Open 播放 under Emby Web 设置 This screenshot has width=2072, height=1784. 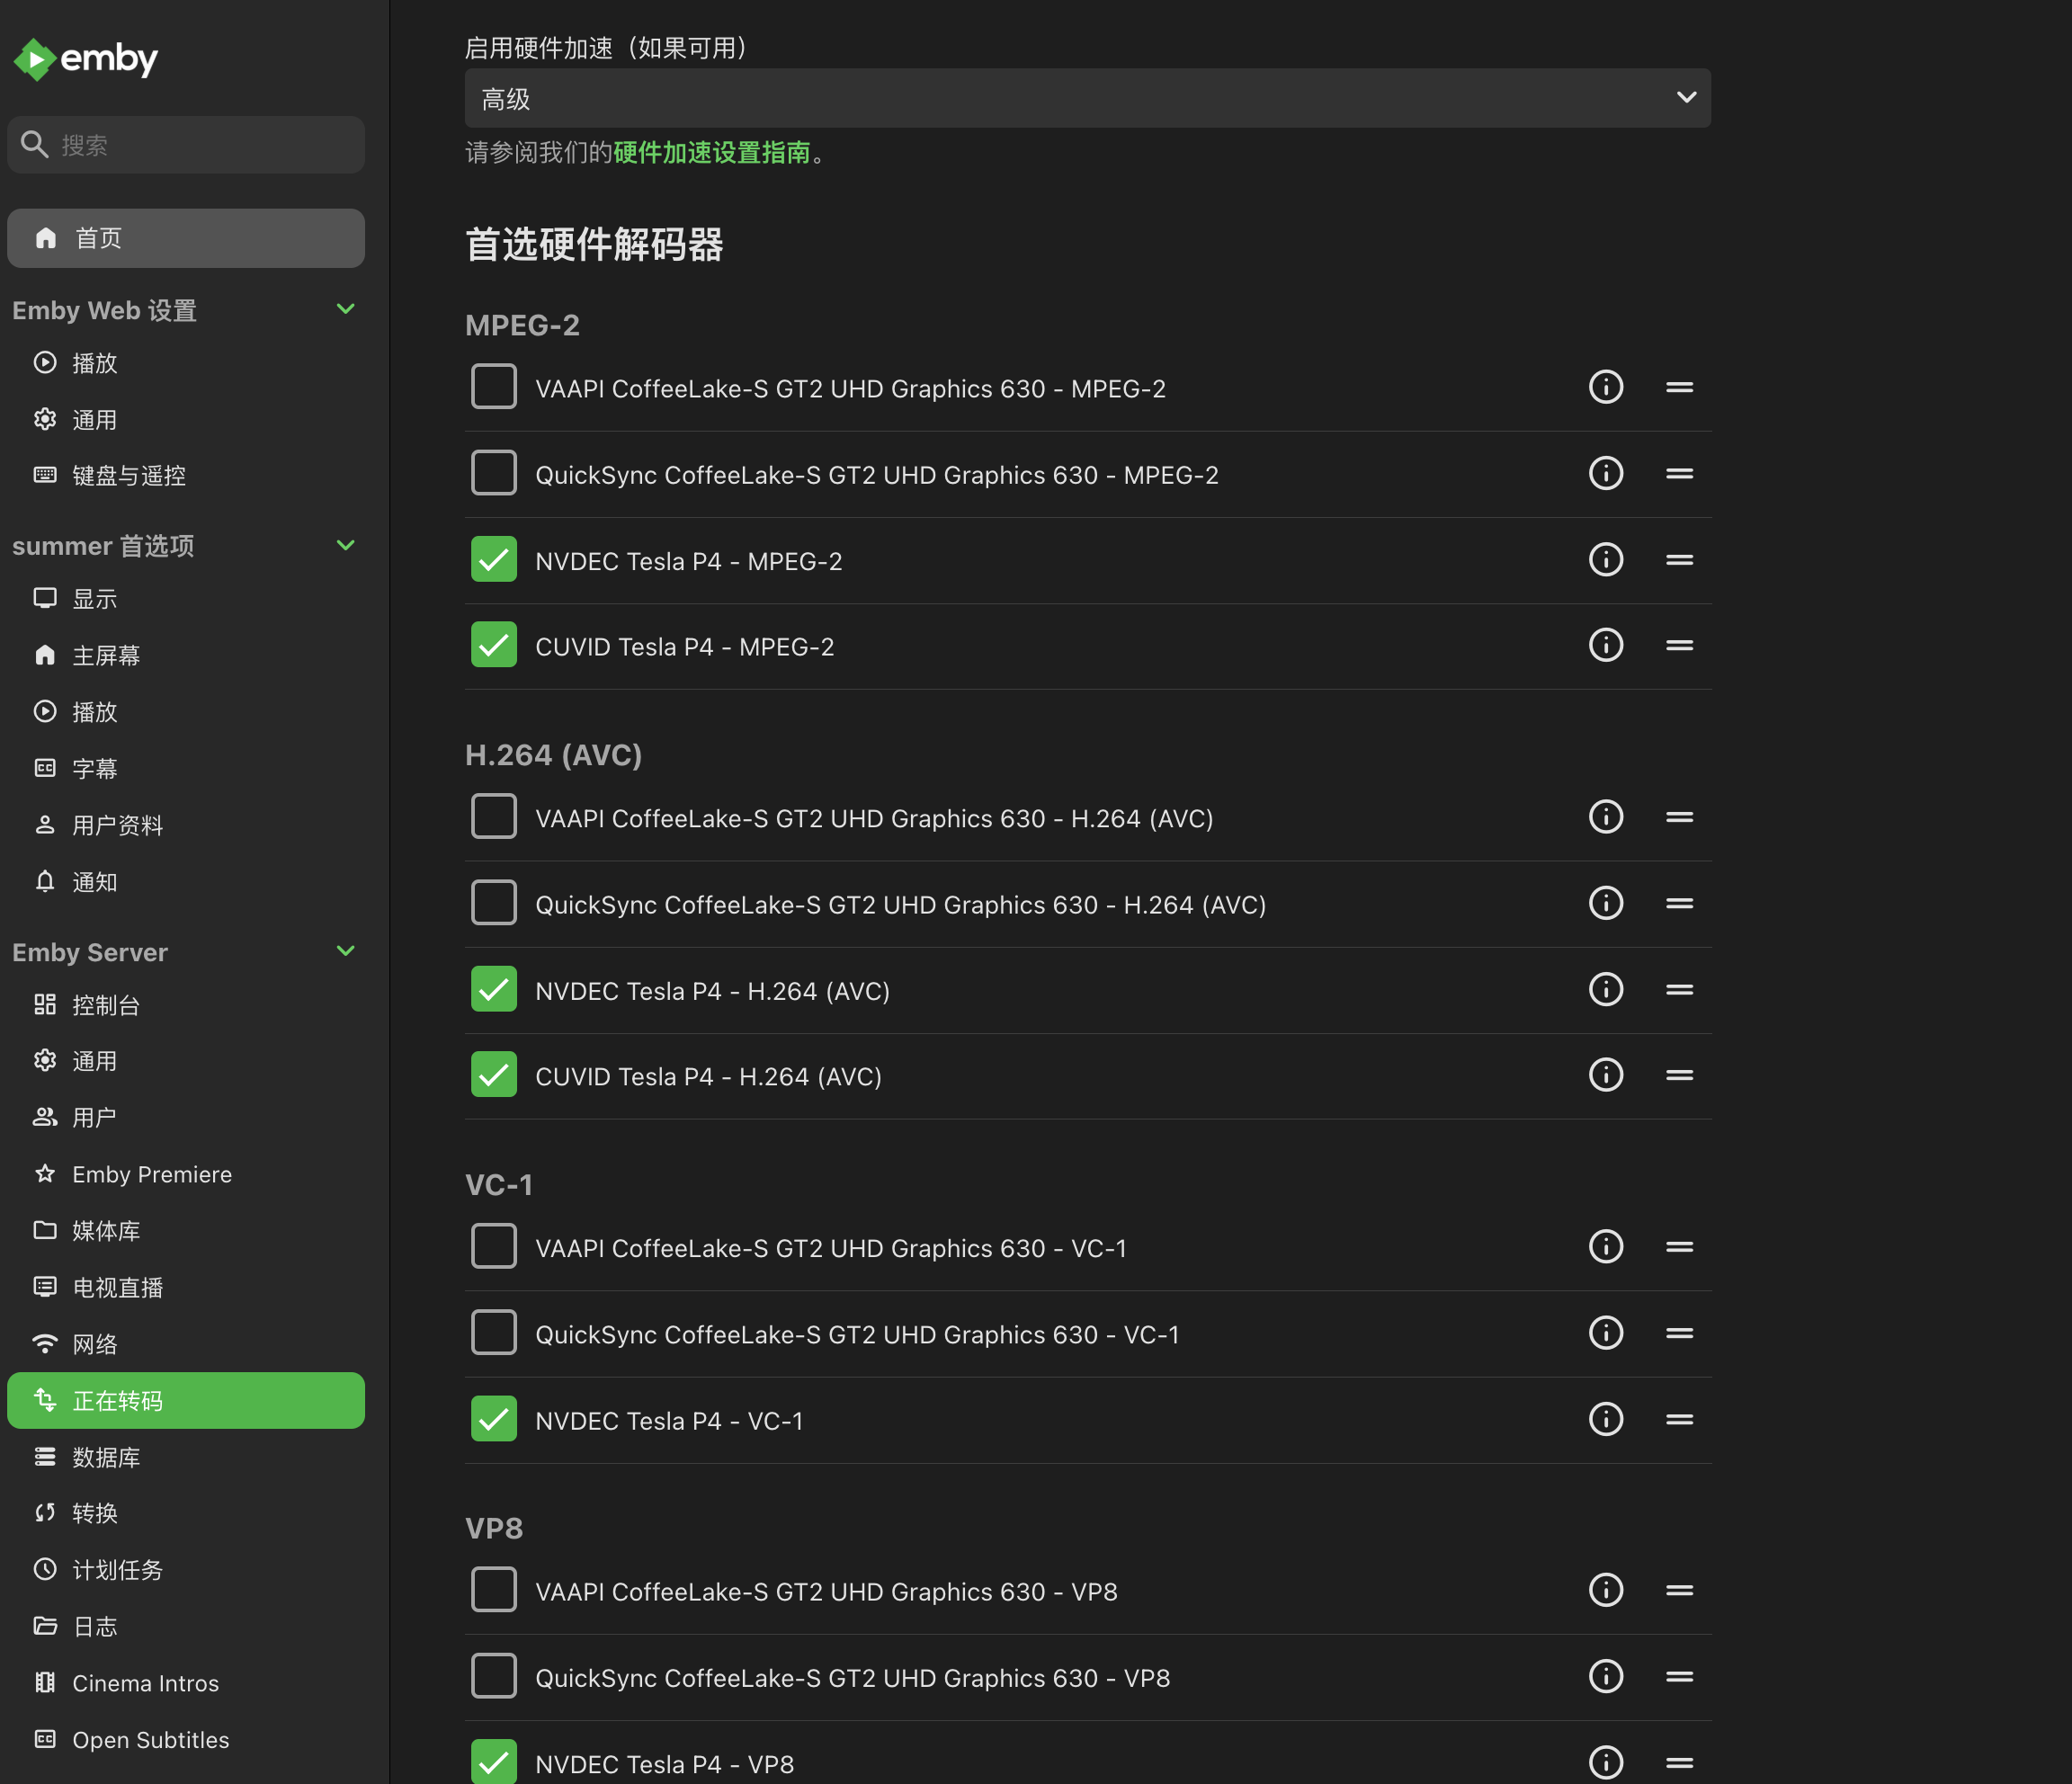186,363
